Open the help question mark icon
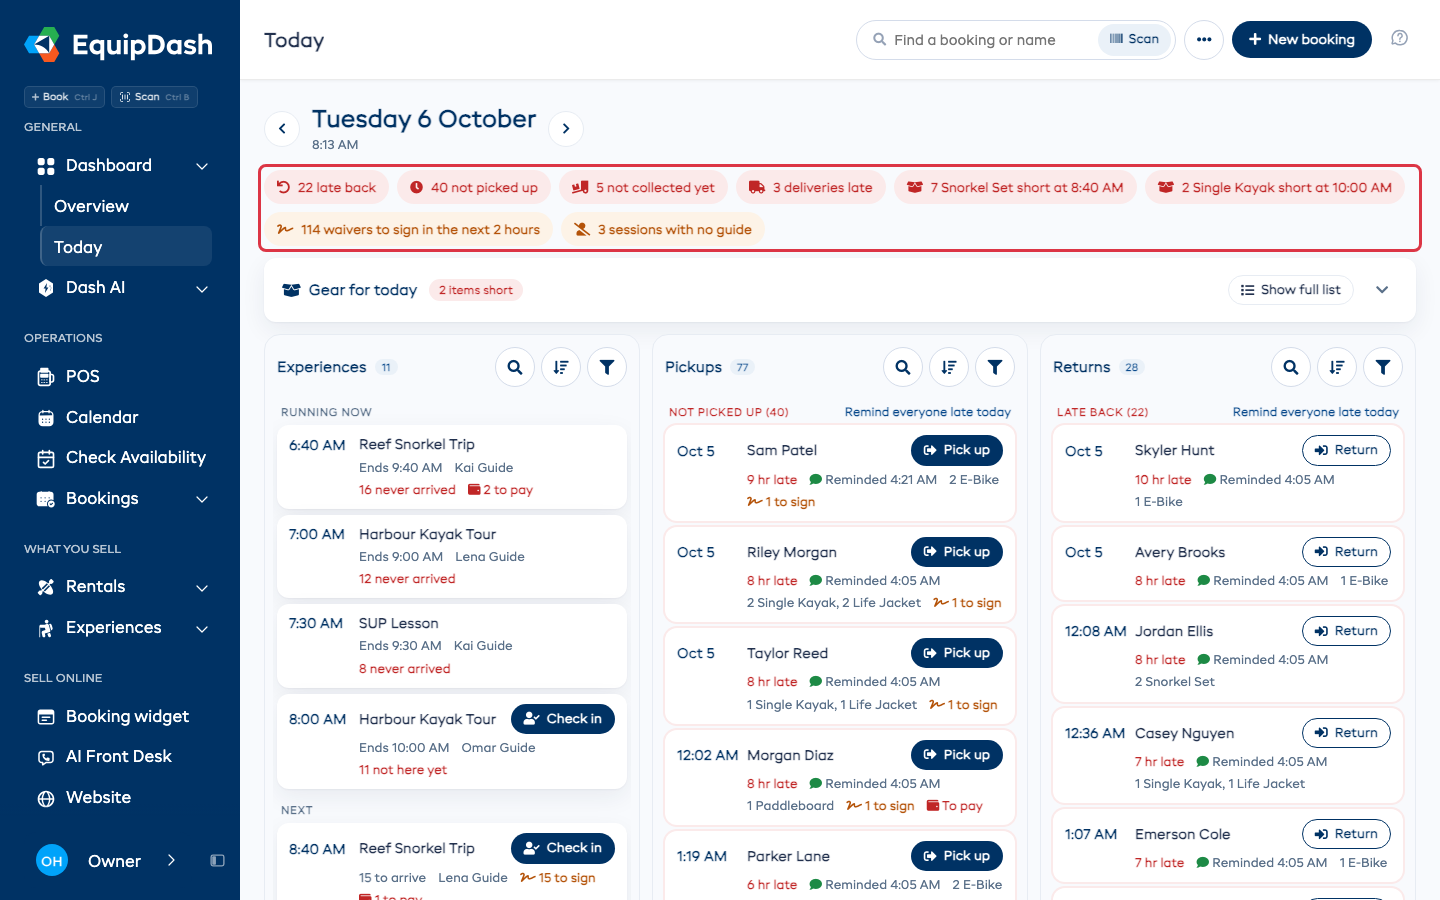1440x900 pixels. [1400, 38]
